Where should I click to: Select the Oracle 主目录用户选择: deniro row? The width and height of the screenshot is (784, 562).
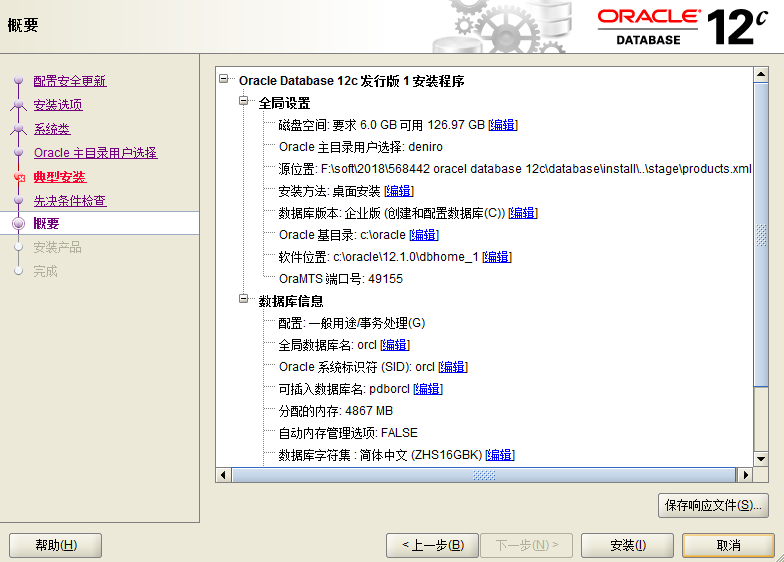(360, 147)
